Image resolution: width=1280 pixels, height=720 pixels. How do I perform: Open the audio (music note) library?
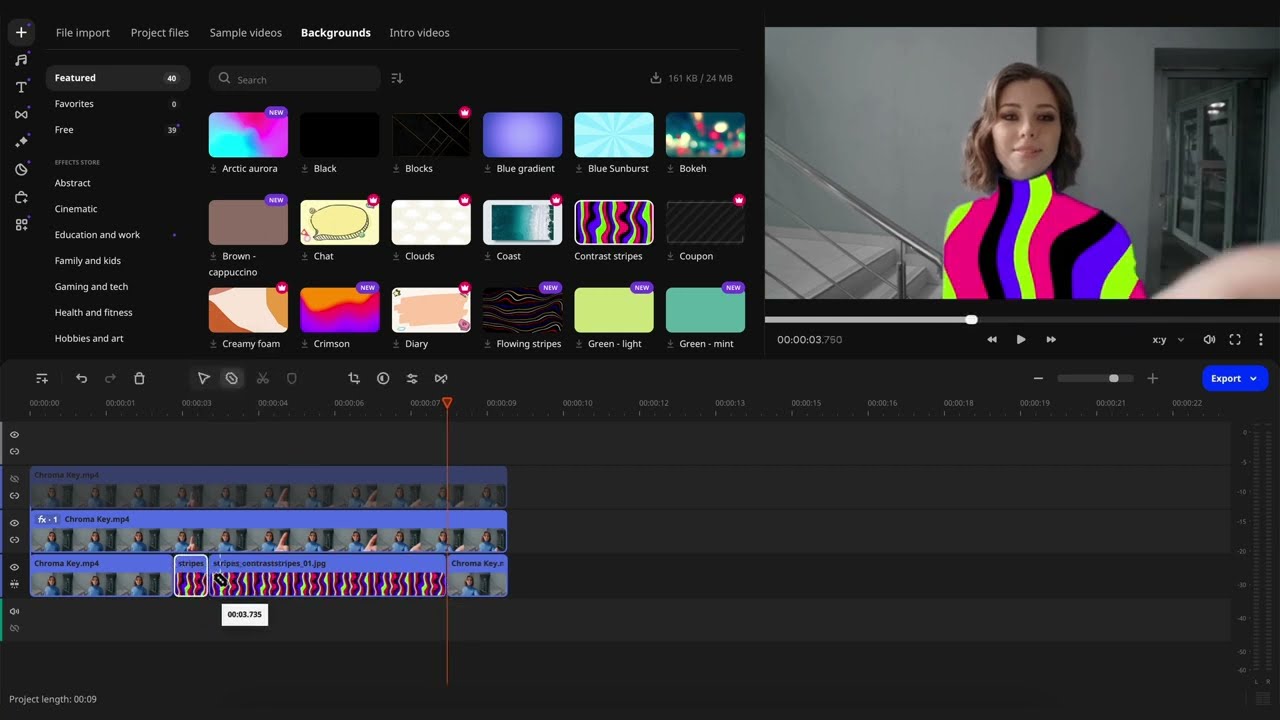(x=21, y=60)
